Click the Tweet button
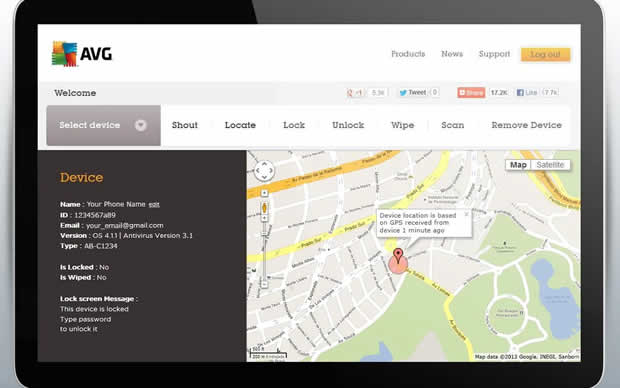This screenshot has width=620, height=388. click(412, 93)
